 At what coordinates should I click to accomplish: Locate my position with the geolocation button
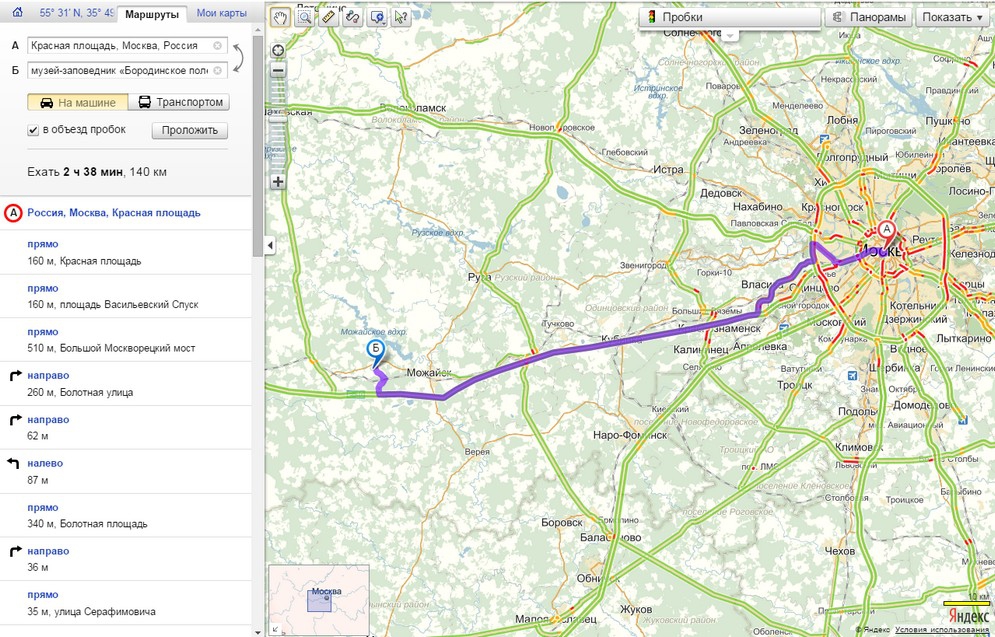tap(278, 51)
